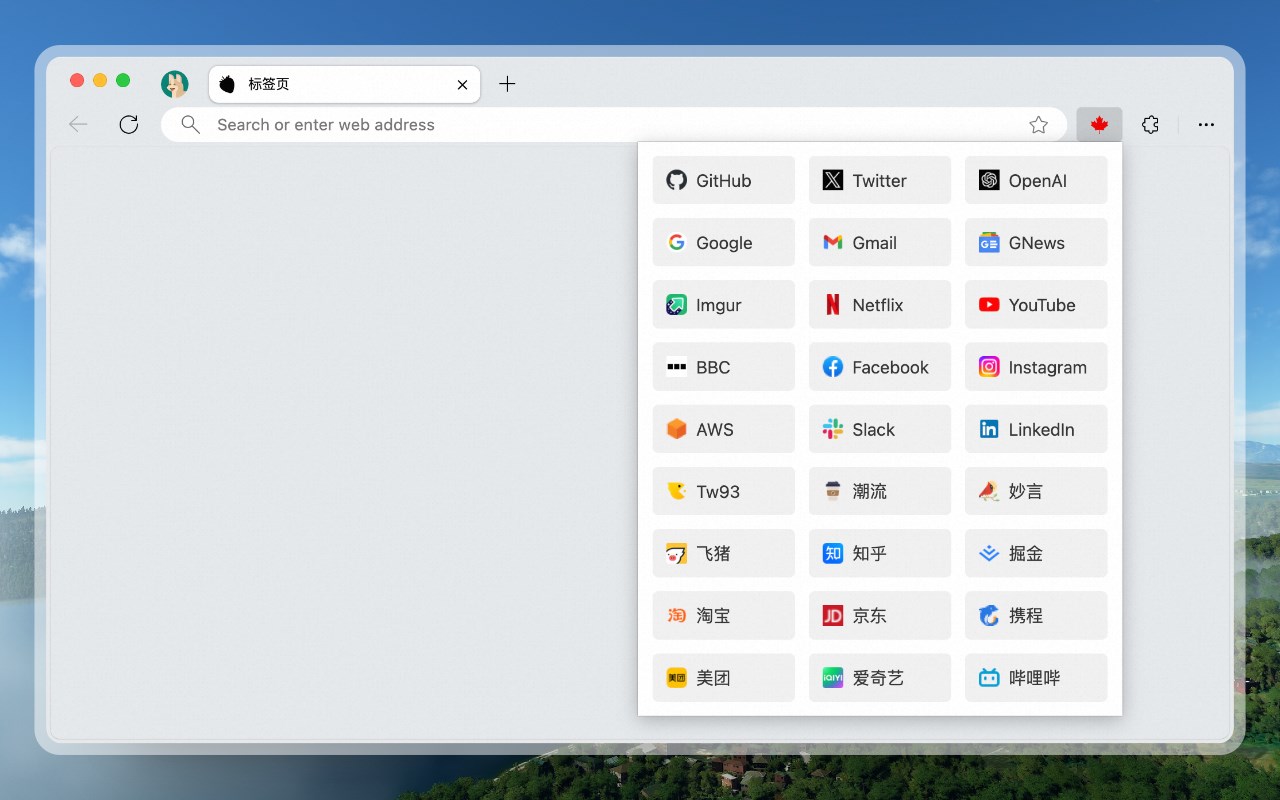1280x800 pixels.
Task: Click the GNews icon
Action: (989, 242)
